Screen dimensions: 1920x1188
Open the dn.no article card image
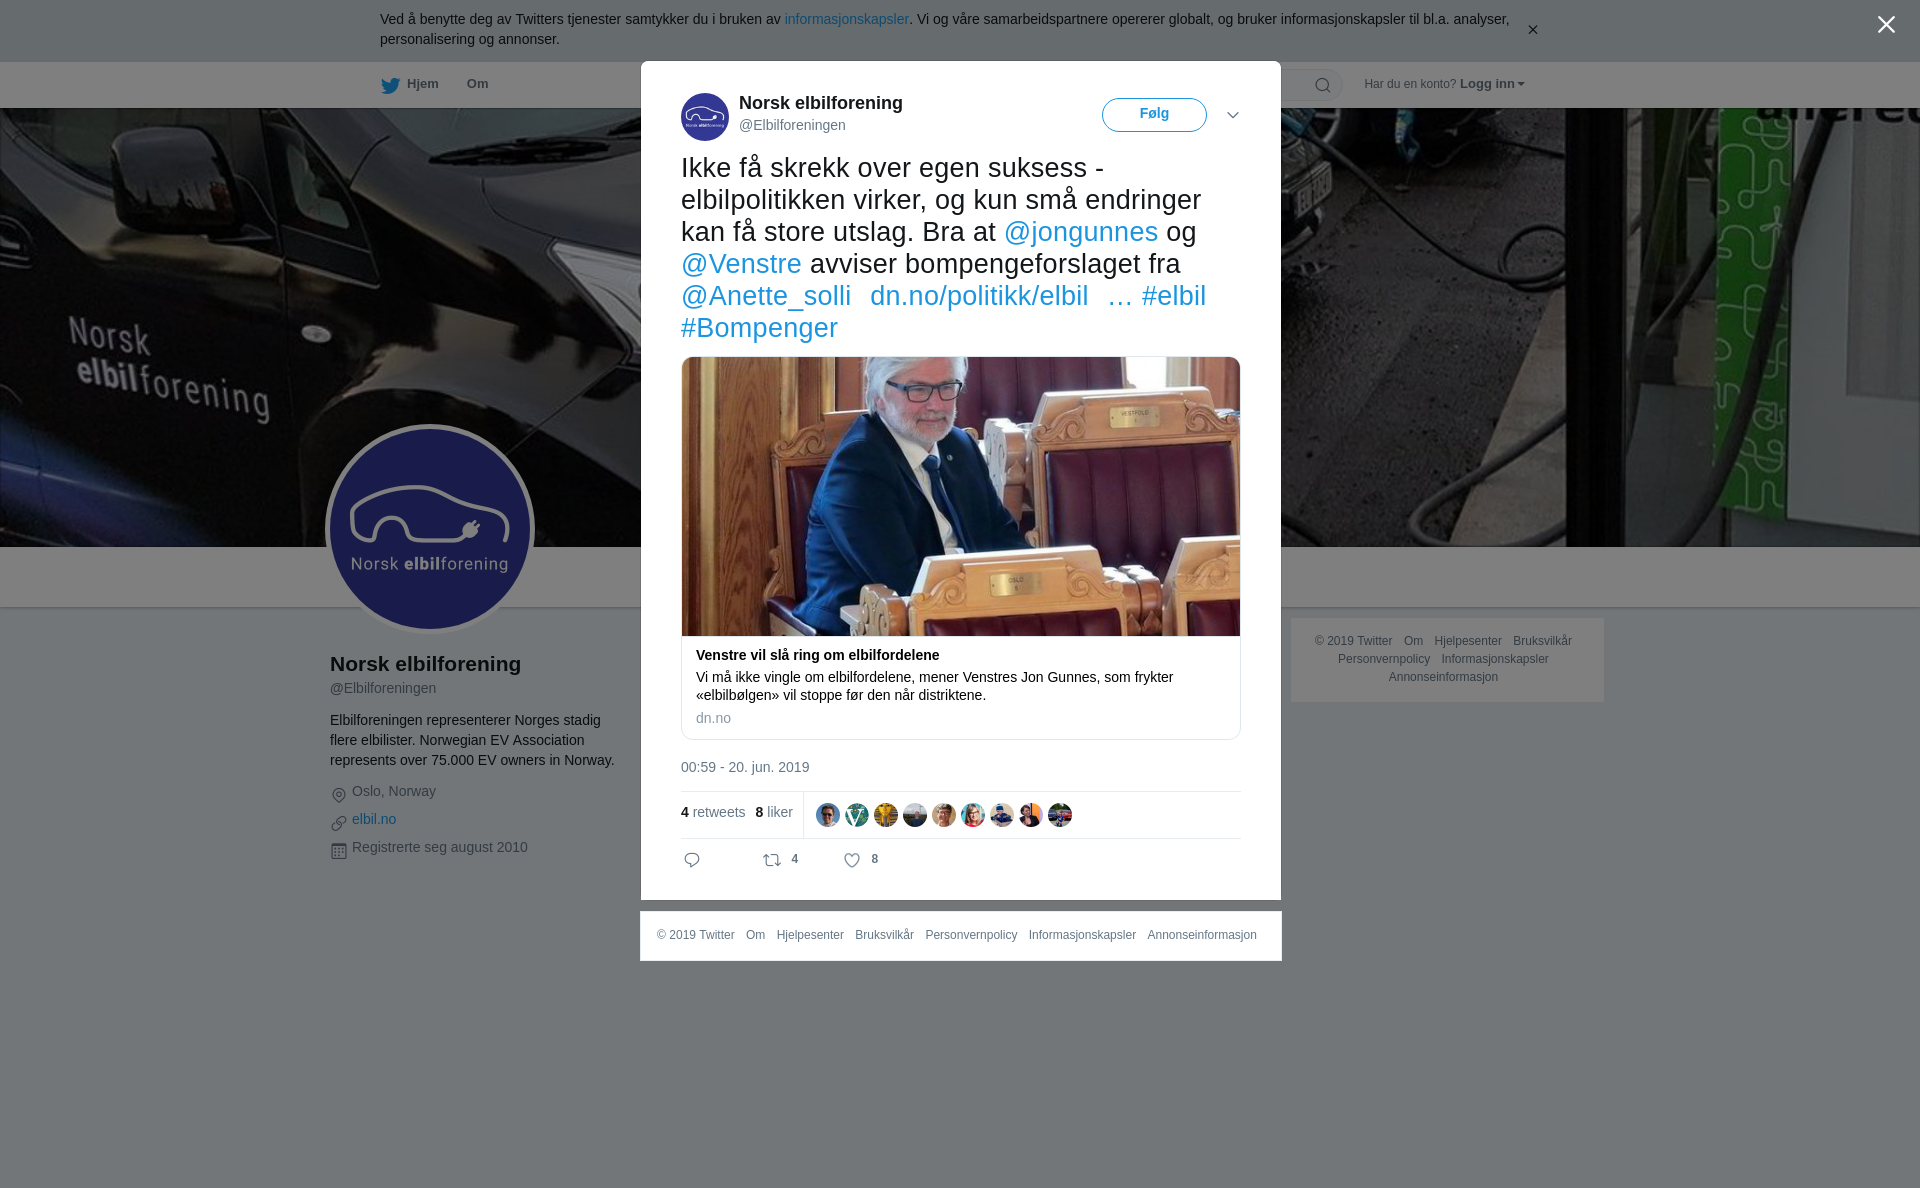pos(961,496)
